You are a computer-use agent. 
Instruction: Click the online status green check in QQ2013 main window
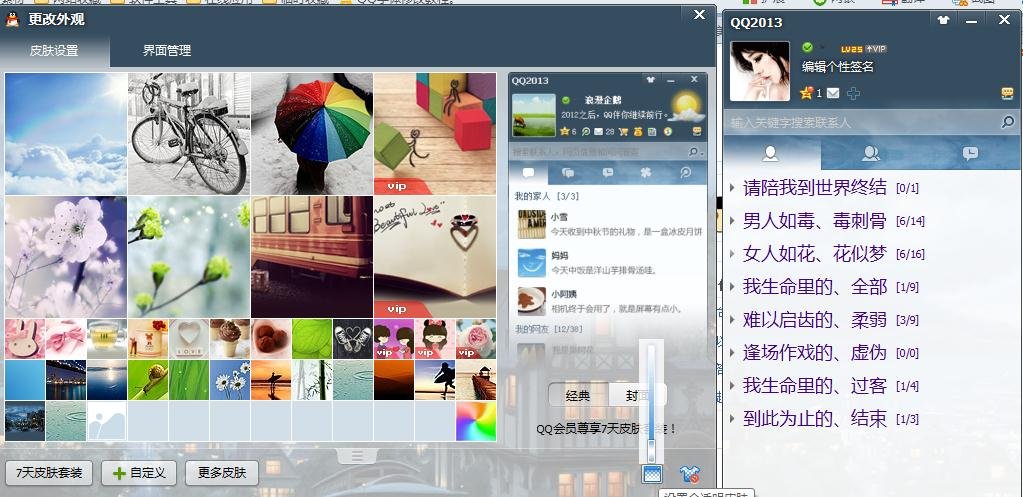(x=807, y=48)
